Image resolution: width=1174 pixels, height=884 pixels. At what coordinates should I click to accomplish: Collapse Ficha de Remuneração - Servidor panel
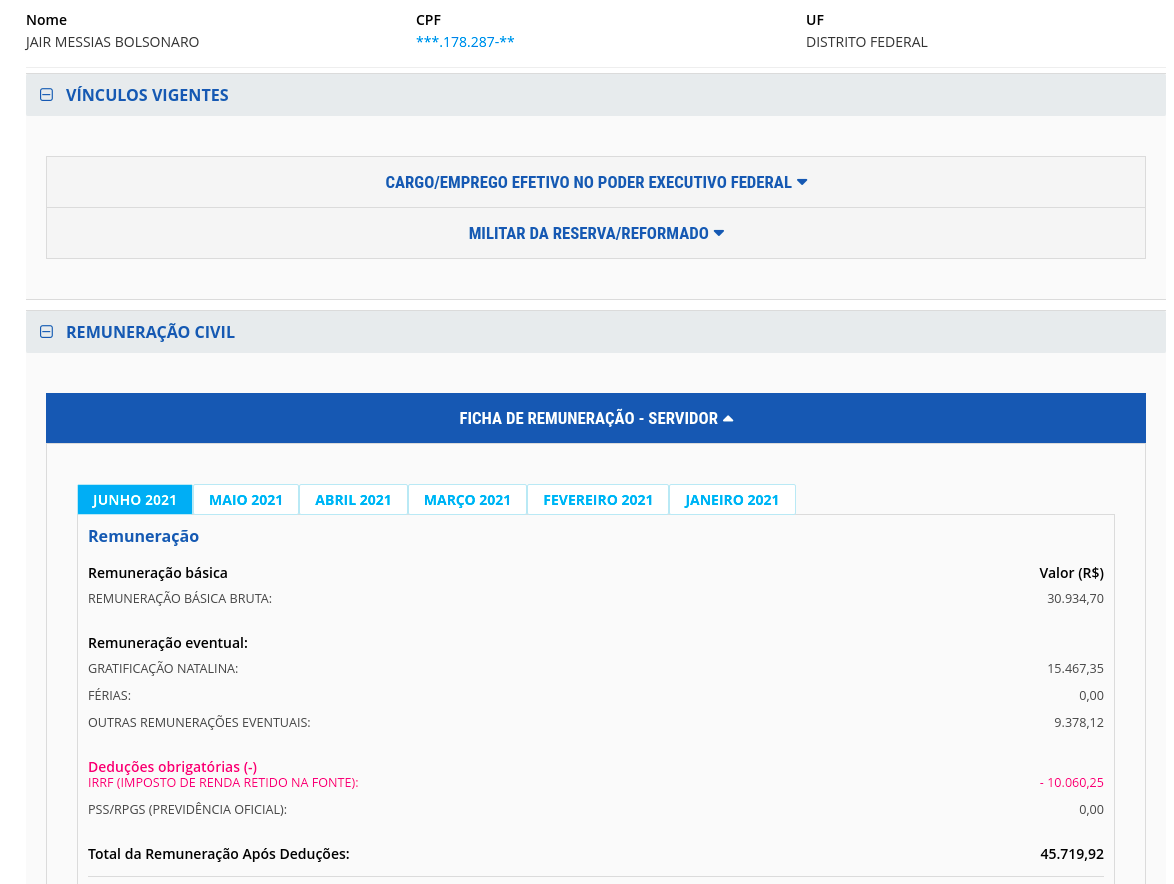pos(588,418)
